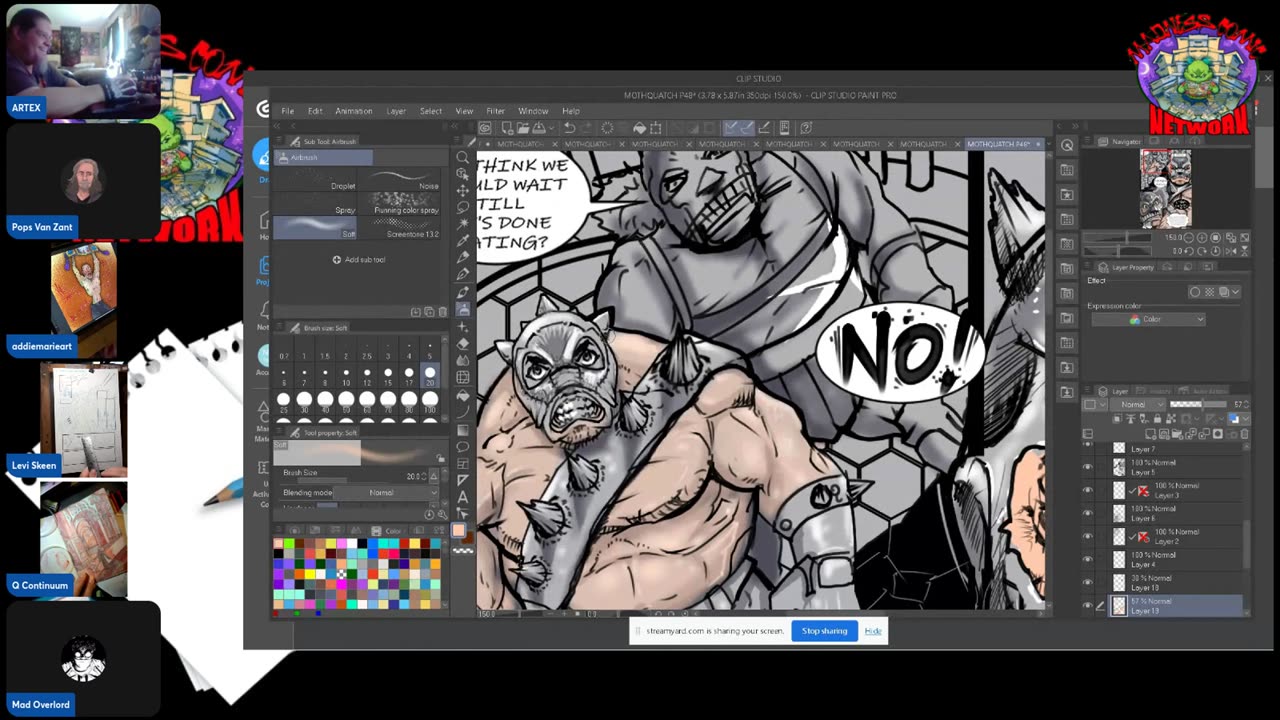The height and width of the screenshot is (720, 1280).
Task: Hide Layer 13 with eye icon
Action: click(1088, 605)
